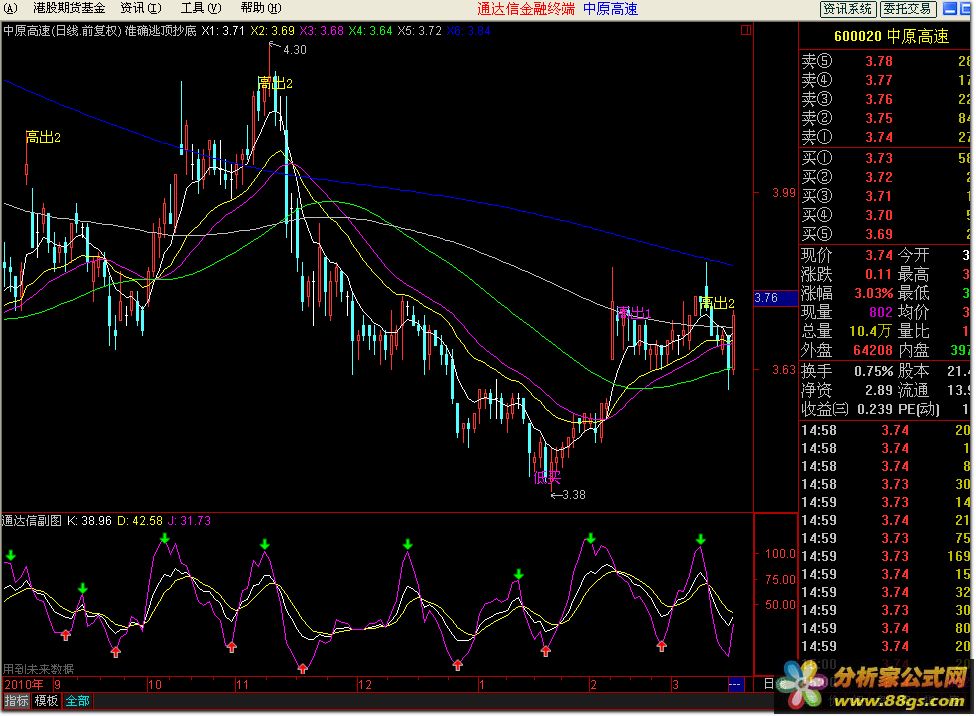
Task: Click the D: 42.58 value
Action: pos(139,521)
